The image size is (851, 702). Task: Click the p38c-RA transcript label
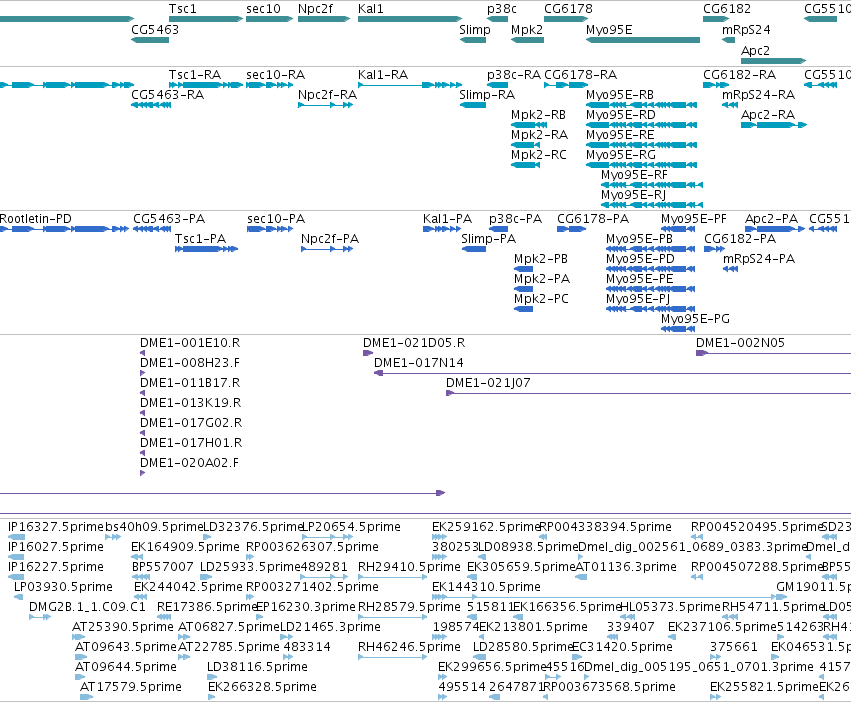(514, 75)
